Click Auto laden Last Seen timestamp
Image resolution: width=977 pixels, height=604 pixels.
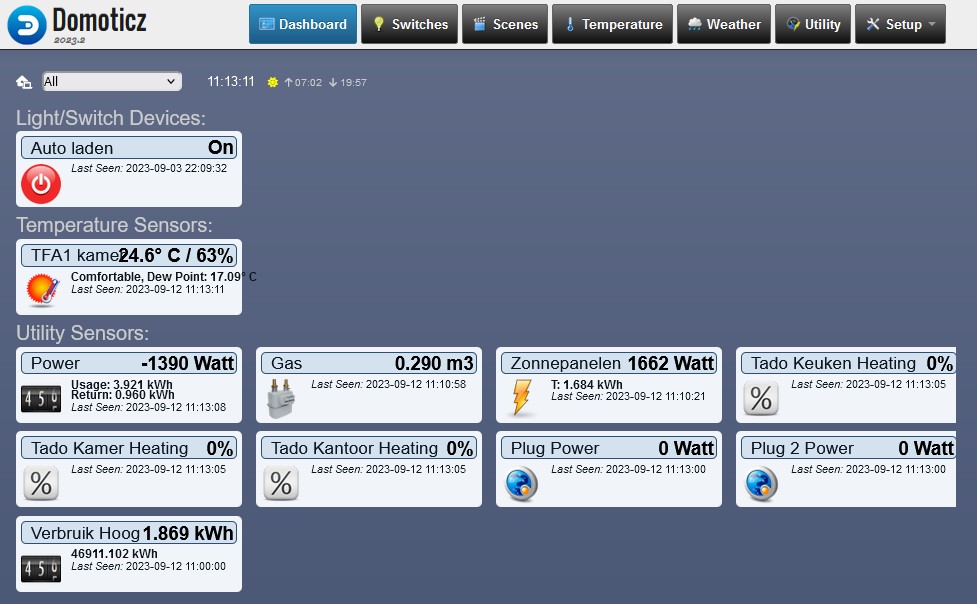[x=149, y=168]
